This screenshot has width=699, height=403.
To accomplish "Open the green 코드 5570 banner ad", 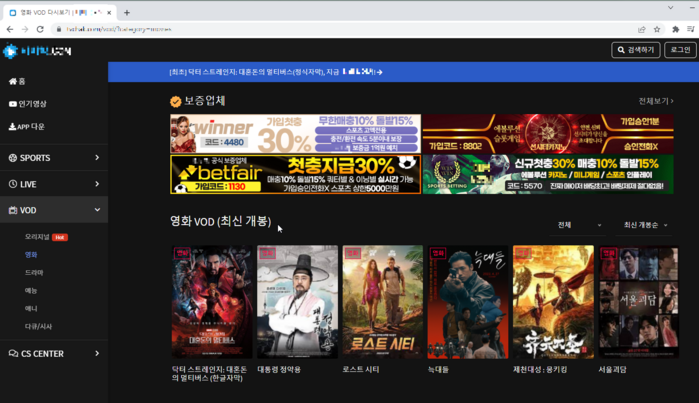I will (548, 174).
